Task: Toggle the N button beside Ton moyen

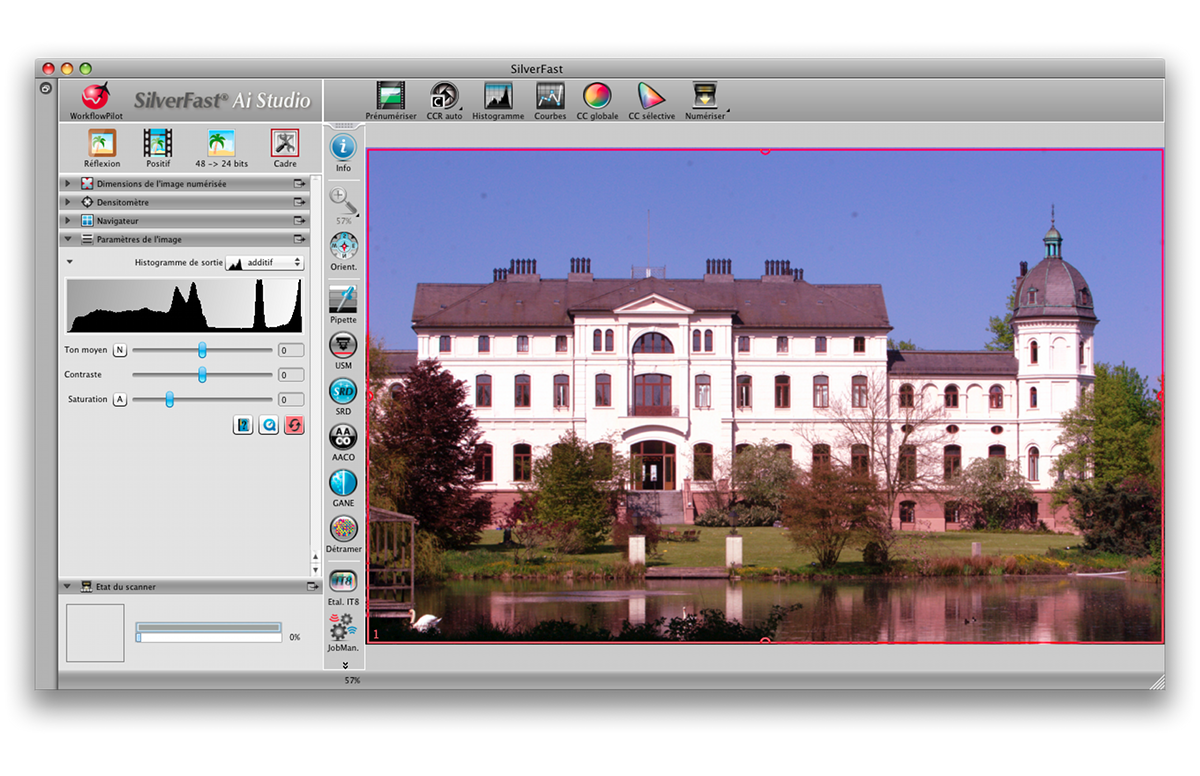Action: [x=120, y=350]
